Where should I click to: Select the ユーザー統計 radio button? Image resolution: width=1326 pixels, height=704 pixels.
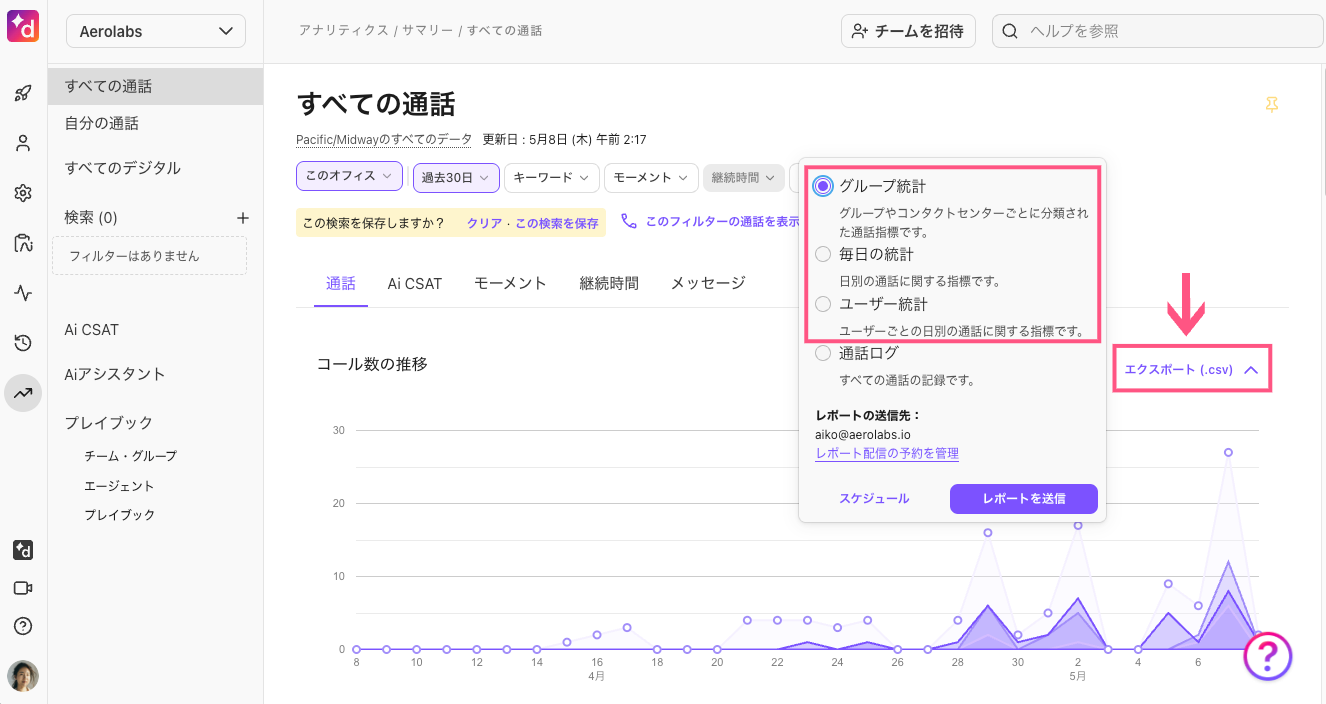pos(823,304)
